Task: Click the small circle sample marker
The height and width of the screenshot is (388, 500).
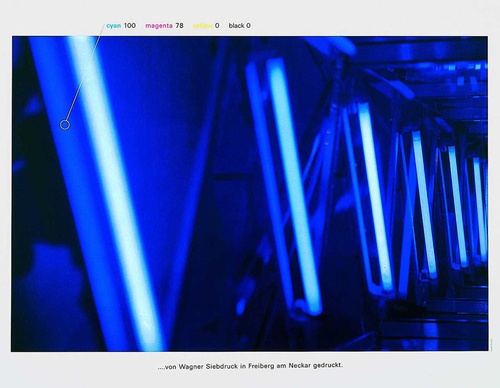Action: pyautogui.click(x=65, y=125)
